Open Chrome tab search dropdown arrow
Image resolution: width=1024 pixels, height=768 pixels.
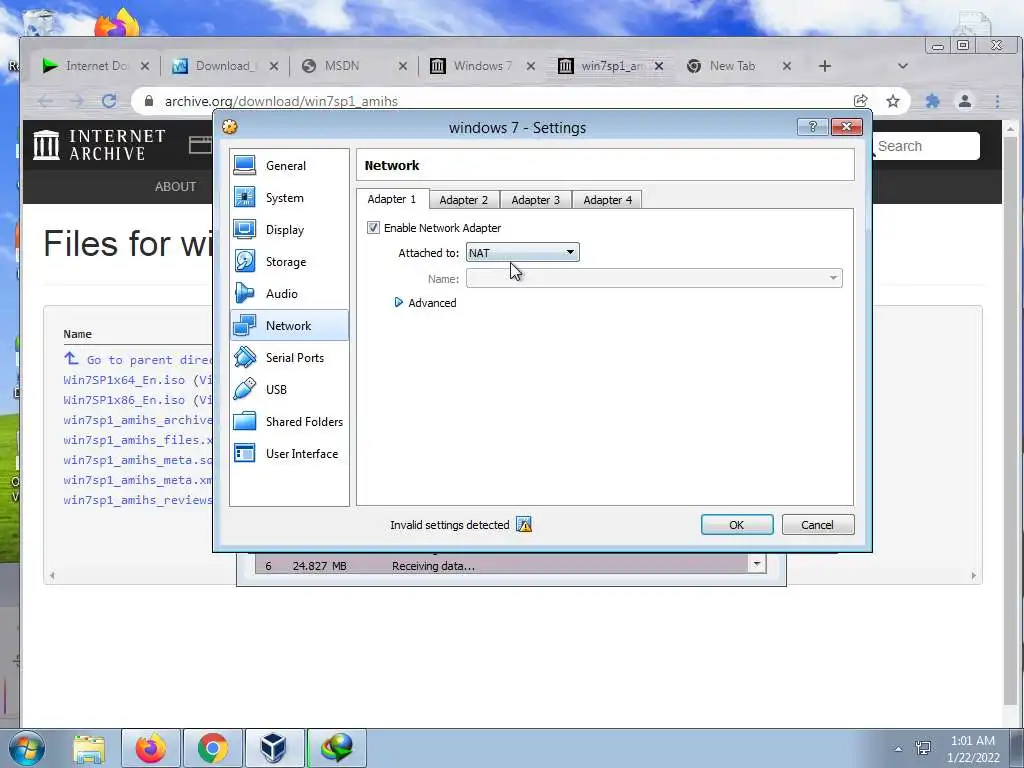click(x=903, y=66)
